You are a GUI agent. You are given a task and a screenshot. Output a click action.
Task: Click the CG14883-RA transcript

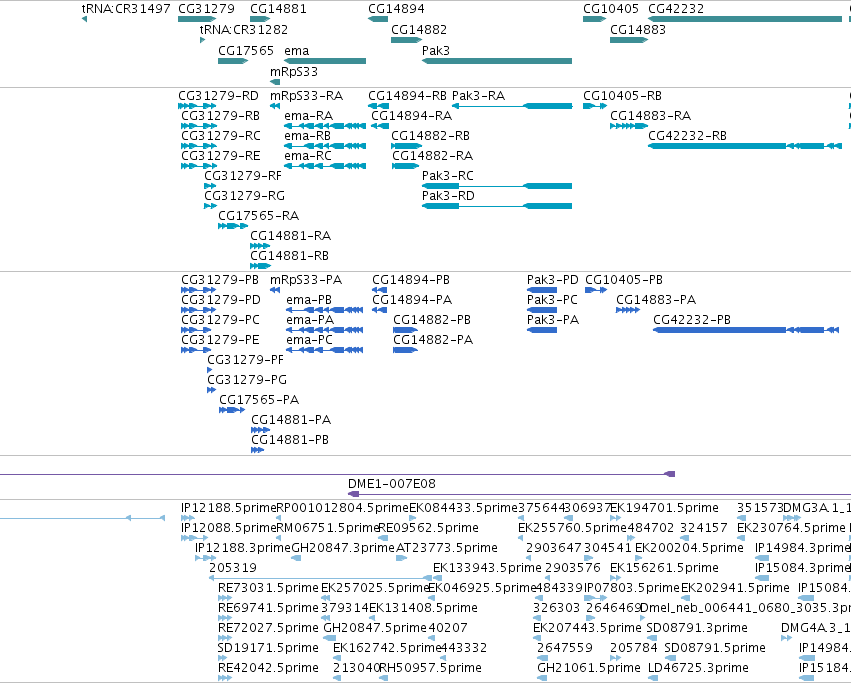[629, 126]
